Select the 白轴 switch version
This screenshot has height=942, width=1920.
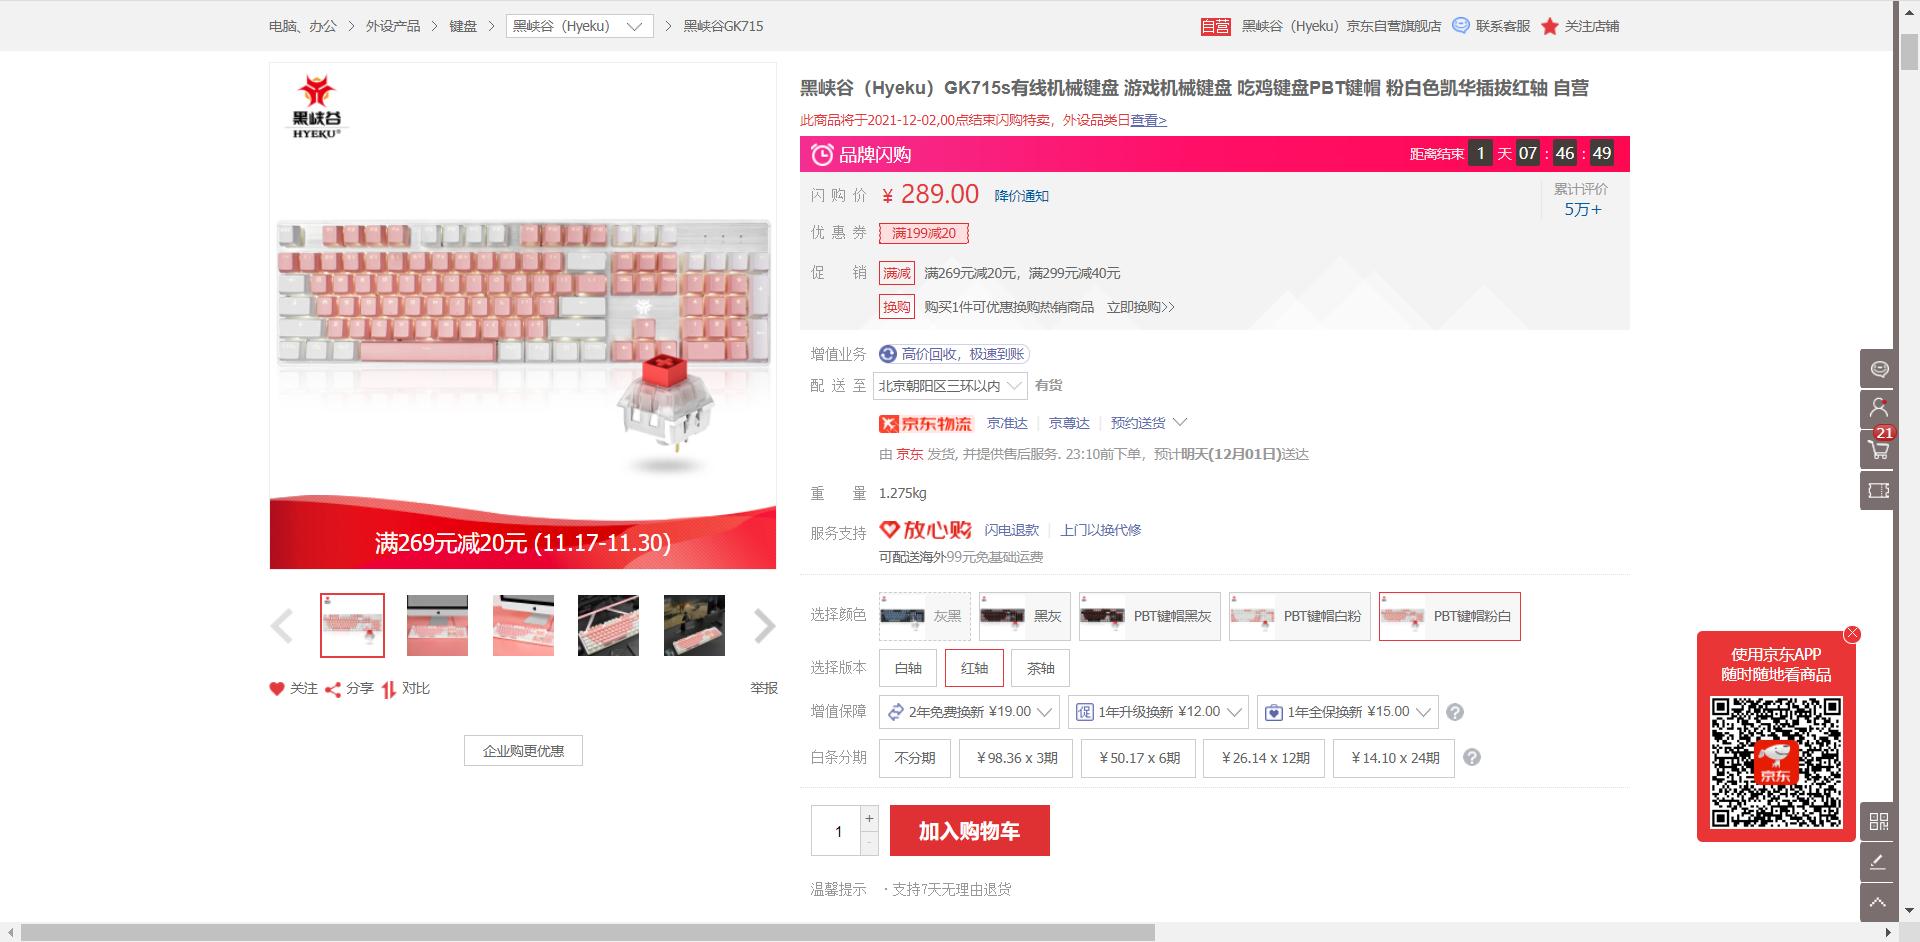tap(908, 668)
